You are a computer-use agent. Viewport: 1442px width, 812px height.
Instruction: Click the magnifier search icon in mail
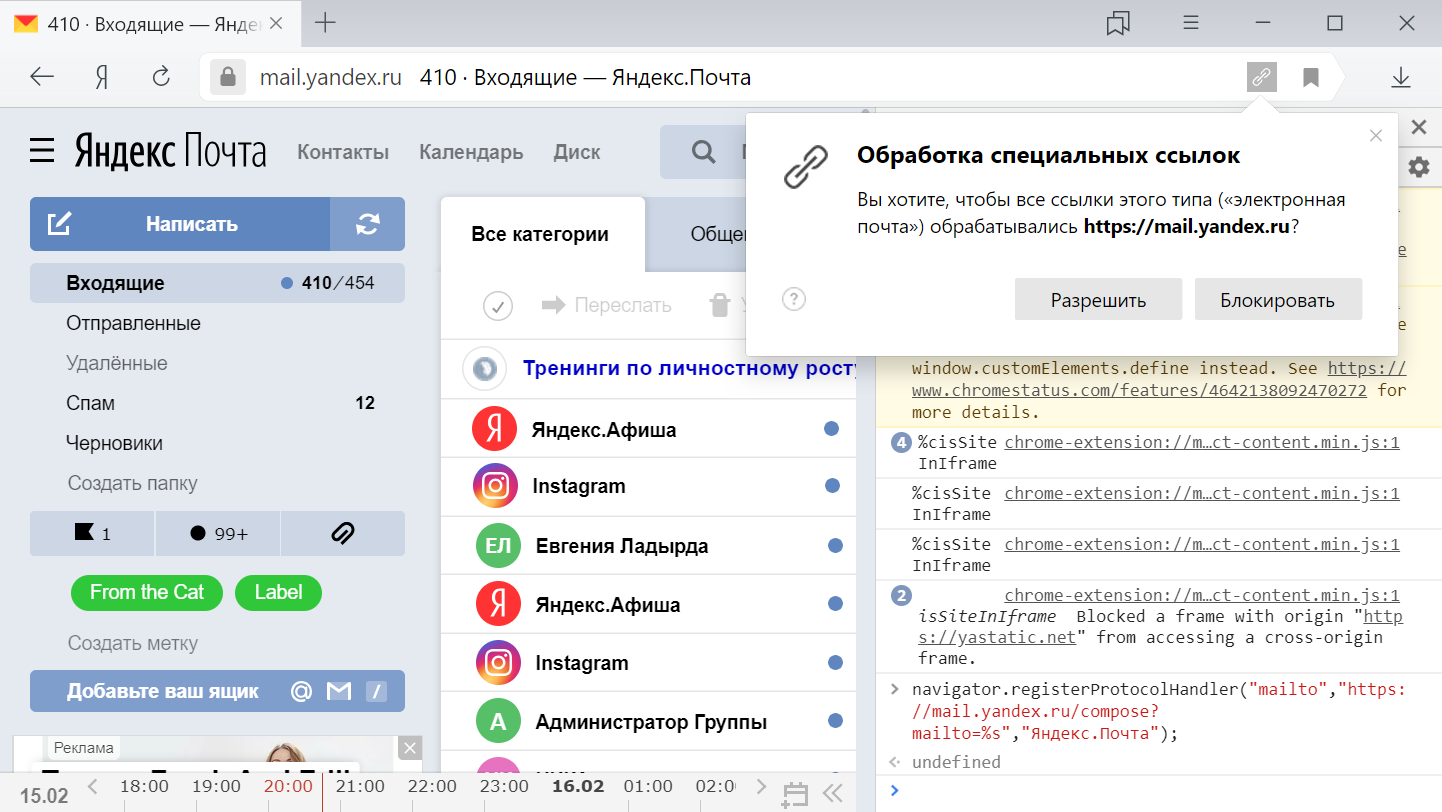[x=704, y=152]
